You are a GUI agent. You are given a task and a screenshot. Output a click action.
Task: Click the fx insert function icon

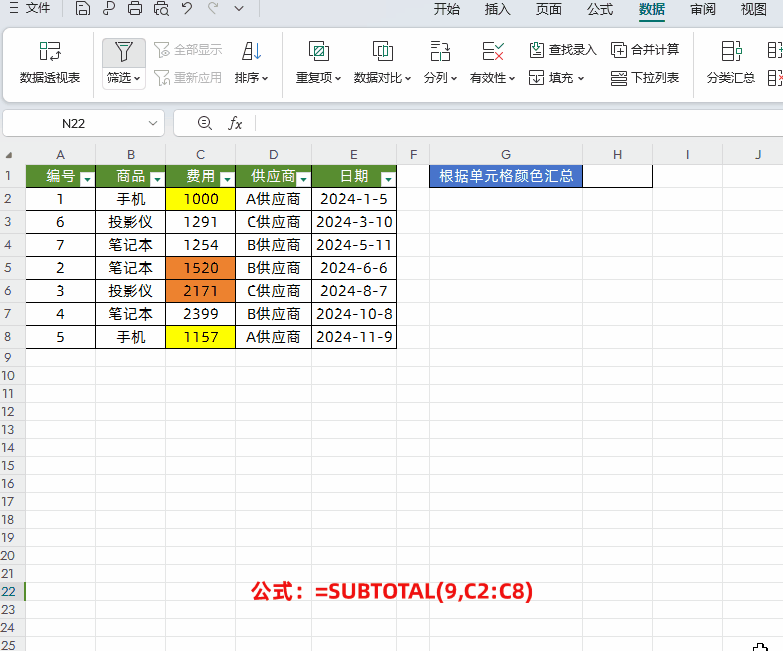tap(235, 123)
